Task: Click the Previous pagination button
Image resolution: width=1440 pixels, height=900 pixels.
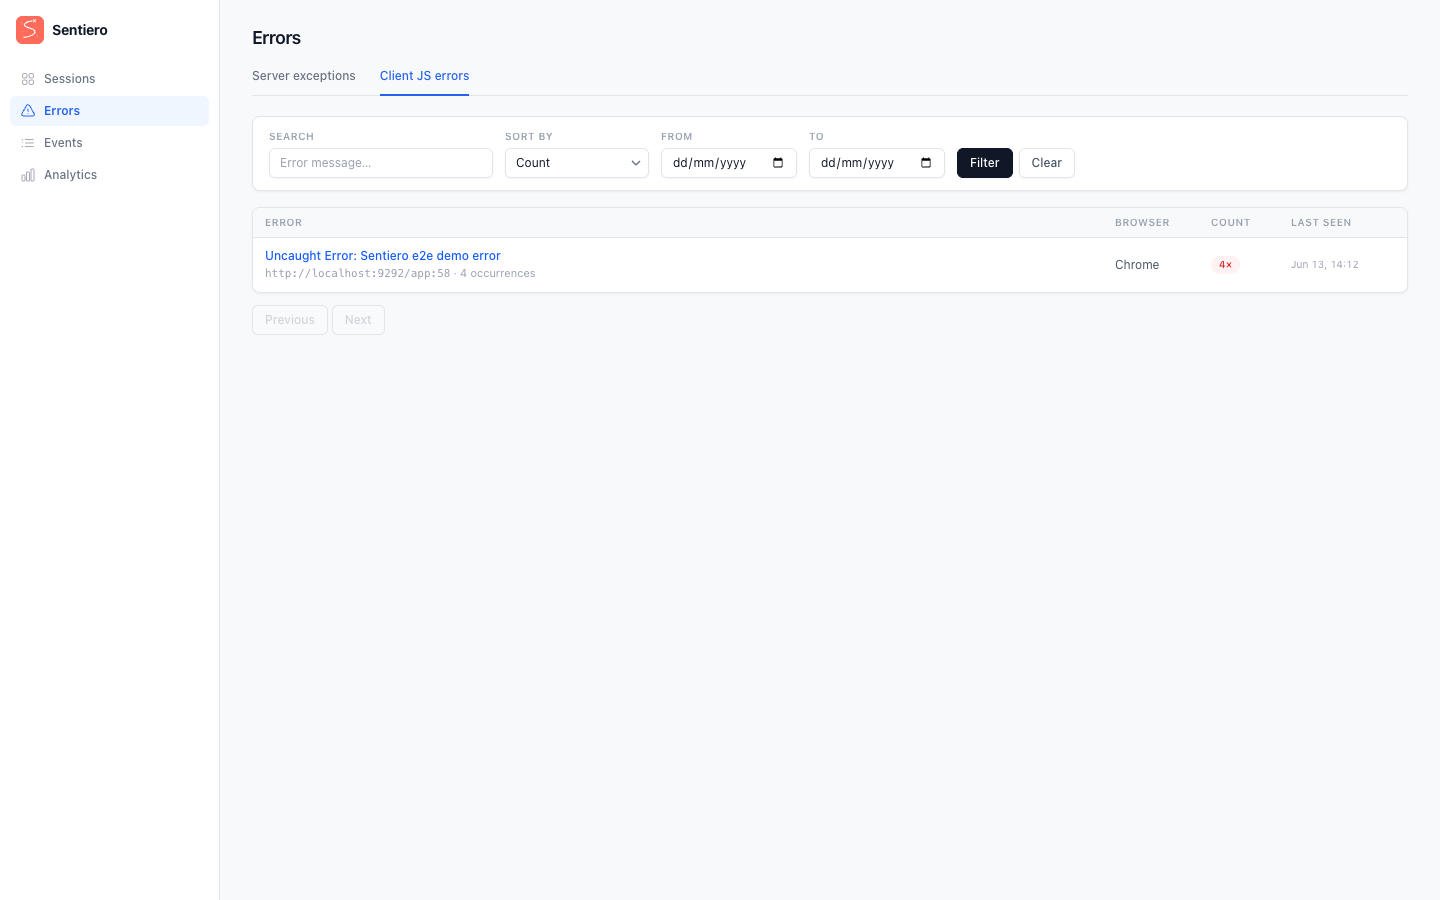Action: 290,320
